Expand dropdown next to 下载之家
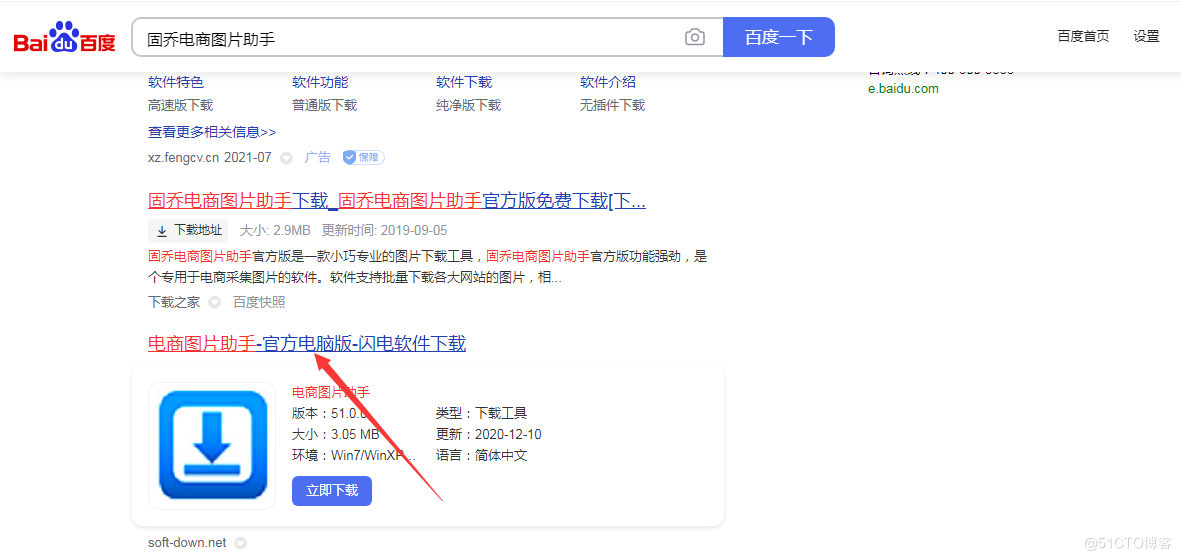This screenshot has width=1181, height=560. coord(215,303)
